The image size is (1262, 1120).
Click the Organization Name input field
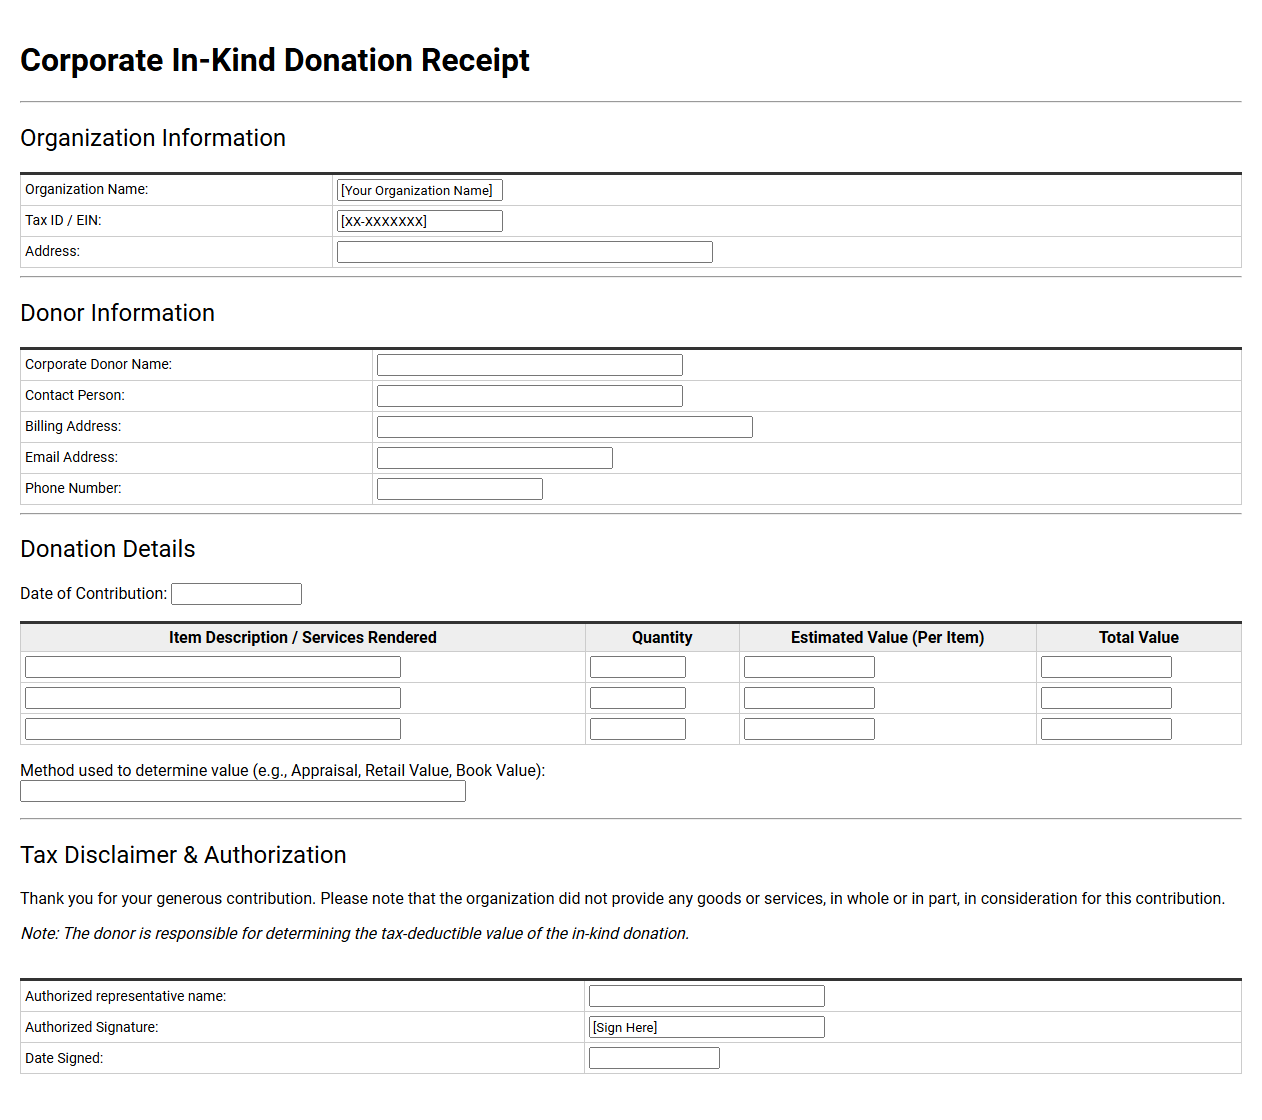click(420, 190)
